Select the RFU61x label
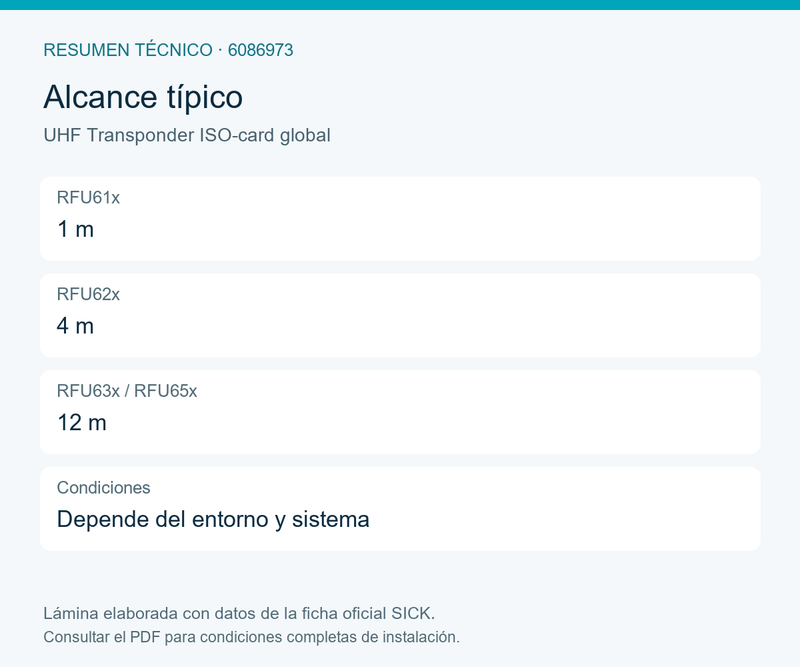Viewport: 800px width, 667px height. tap(88, 197)
